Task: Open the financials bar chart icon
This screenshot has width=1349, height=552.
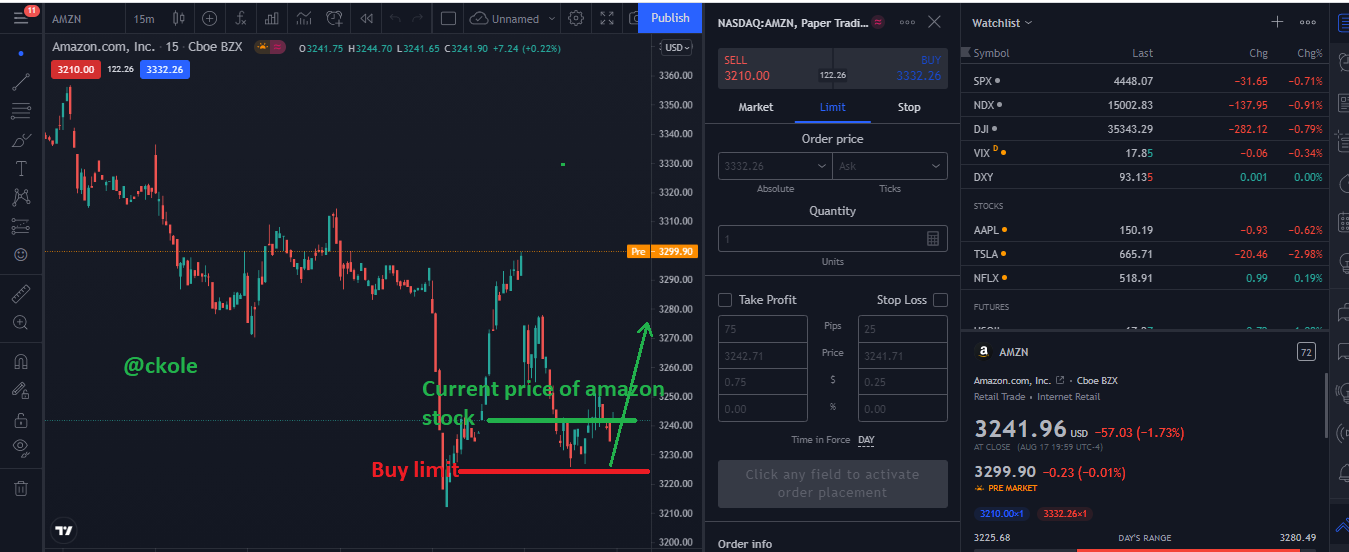Action: point(271,18)
